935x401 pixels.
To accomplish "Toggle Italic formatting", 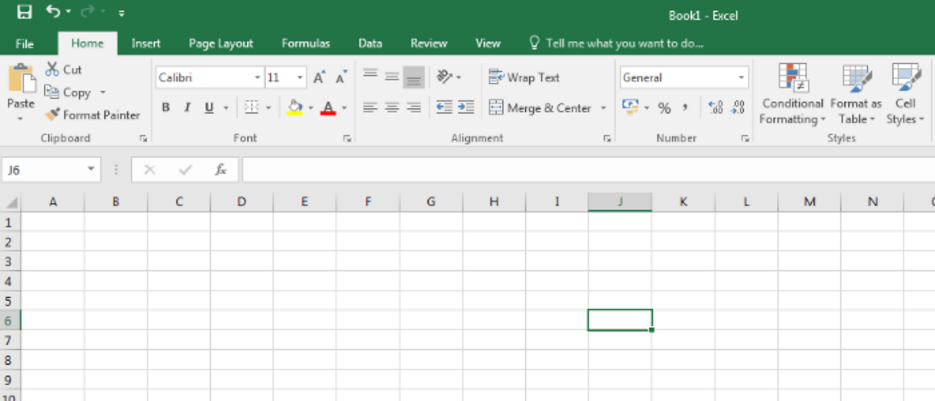I will click(187, 108).
